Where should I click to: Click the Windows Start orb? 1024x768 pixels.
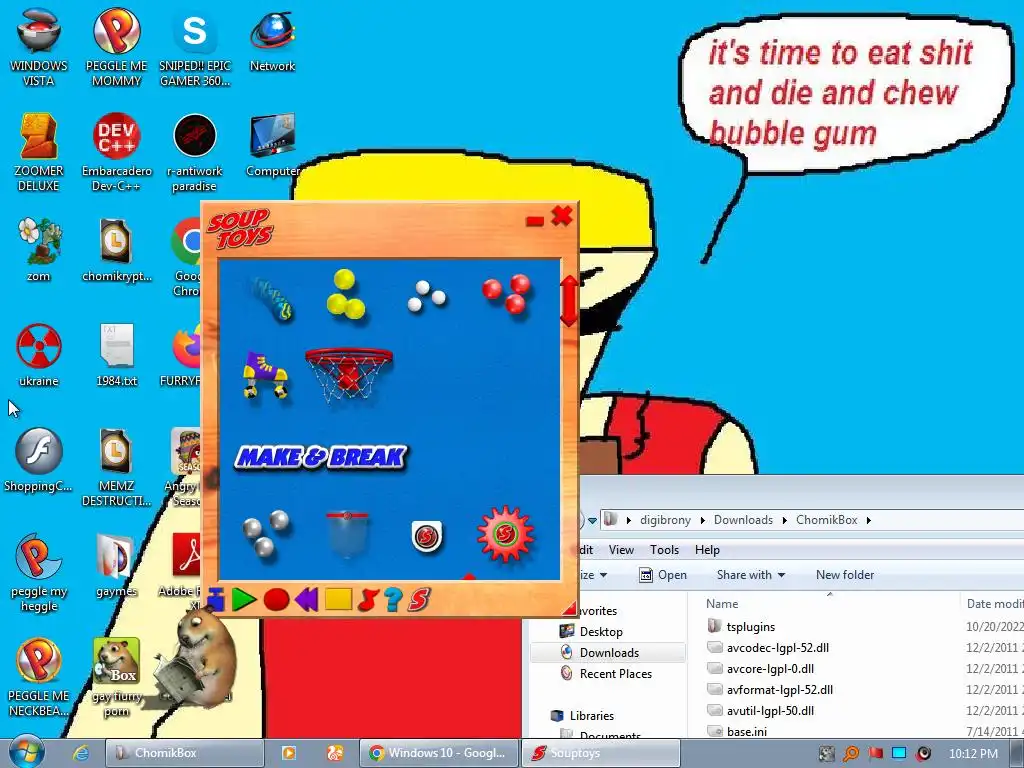click(27, 752)
